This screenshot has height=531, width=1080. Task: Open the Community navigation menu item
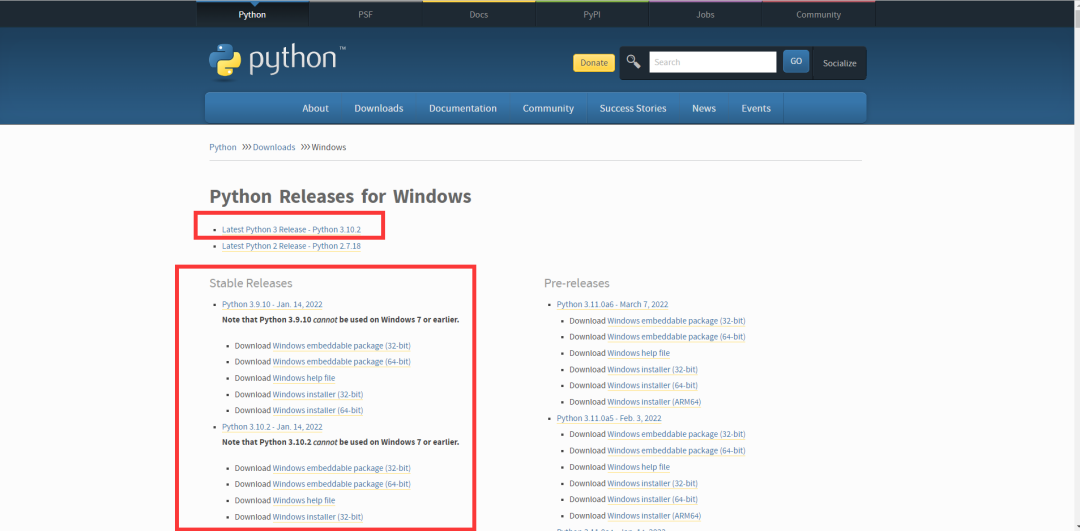548,108
